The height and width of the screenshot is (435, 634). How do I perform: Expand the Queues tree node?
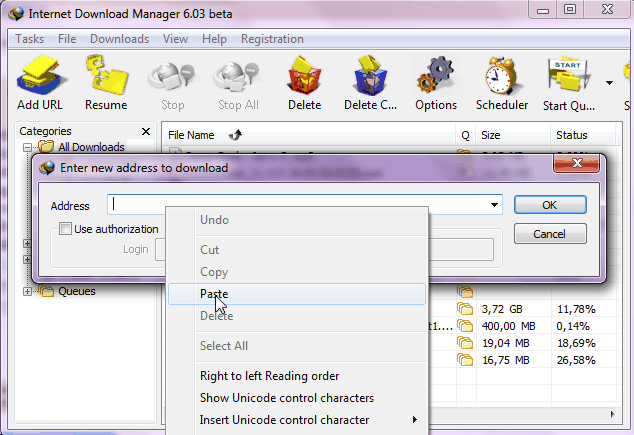[27, 291]
